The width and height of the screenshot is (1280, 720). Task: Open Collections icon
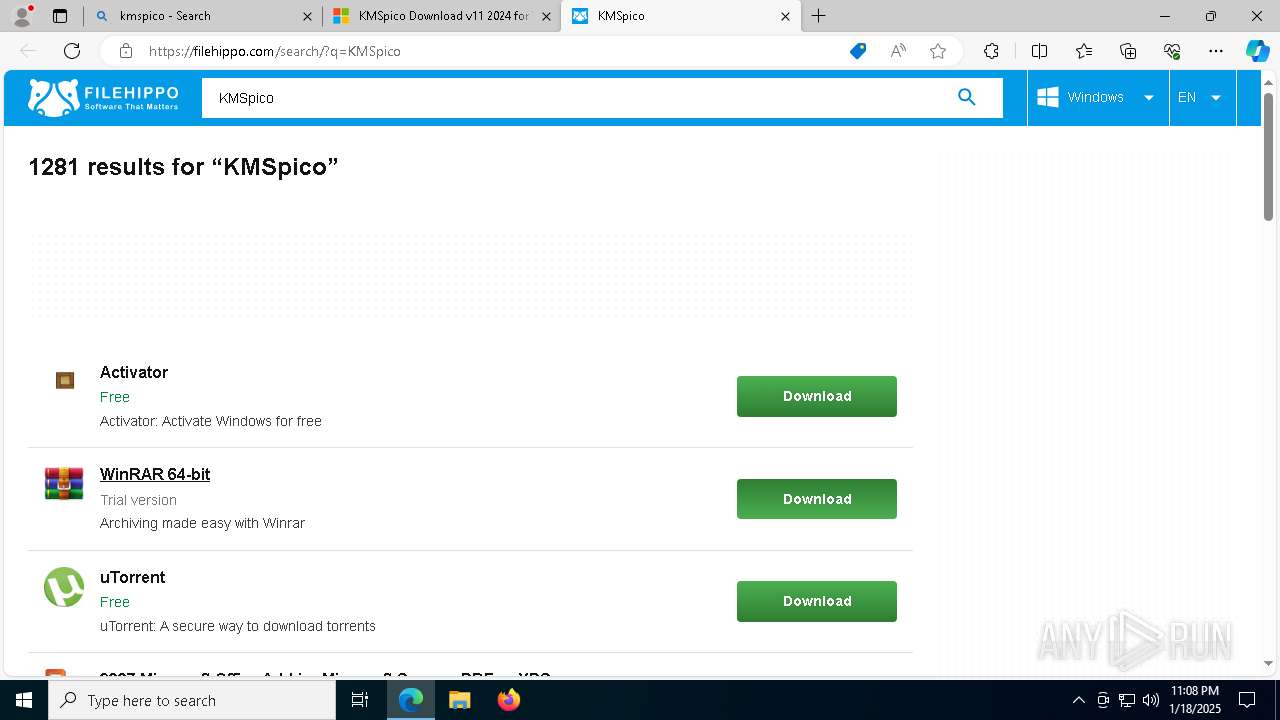pyautogui.click(x=1128, y=51)
